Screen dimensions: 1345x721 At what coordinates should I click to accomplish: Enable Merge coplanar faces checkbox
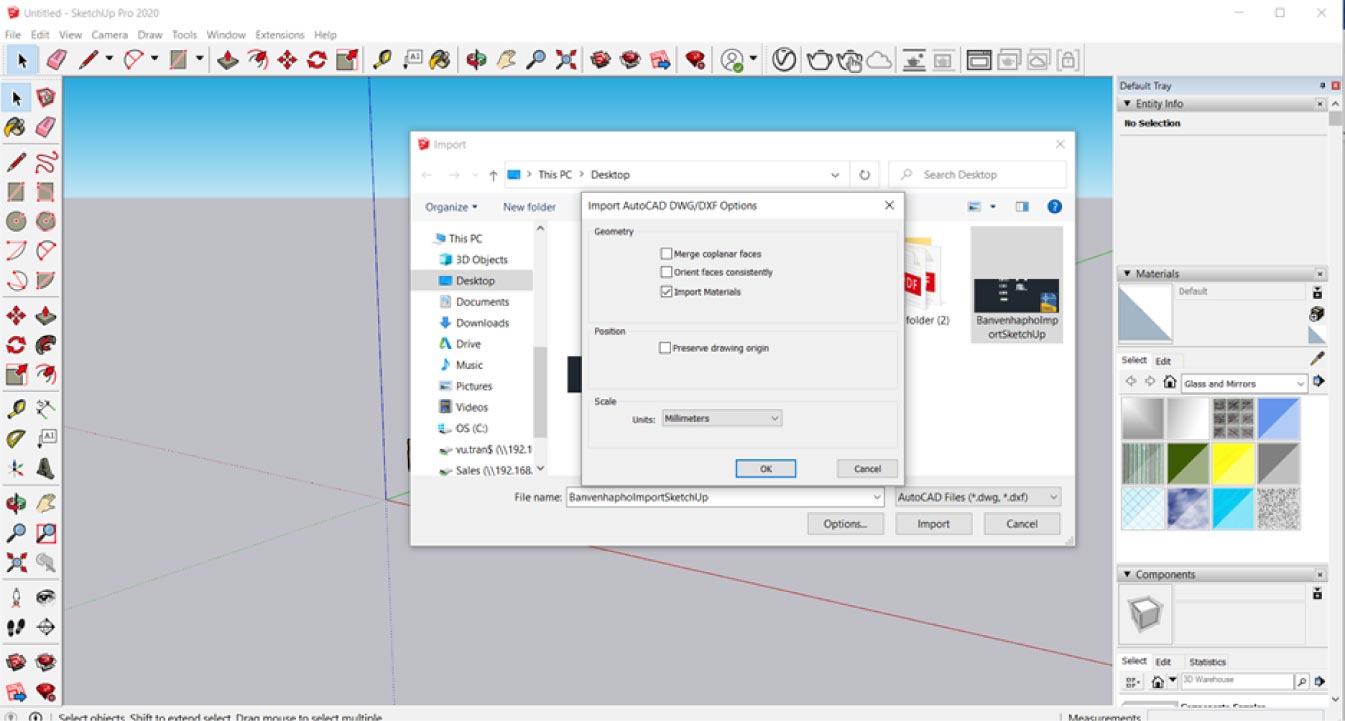click(666, 254)
